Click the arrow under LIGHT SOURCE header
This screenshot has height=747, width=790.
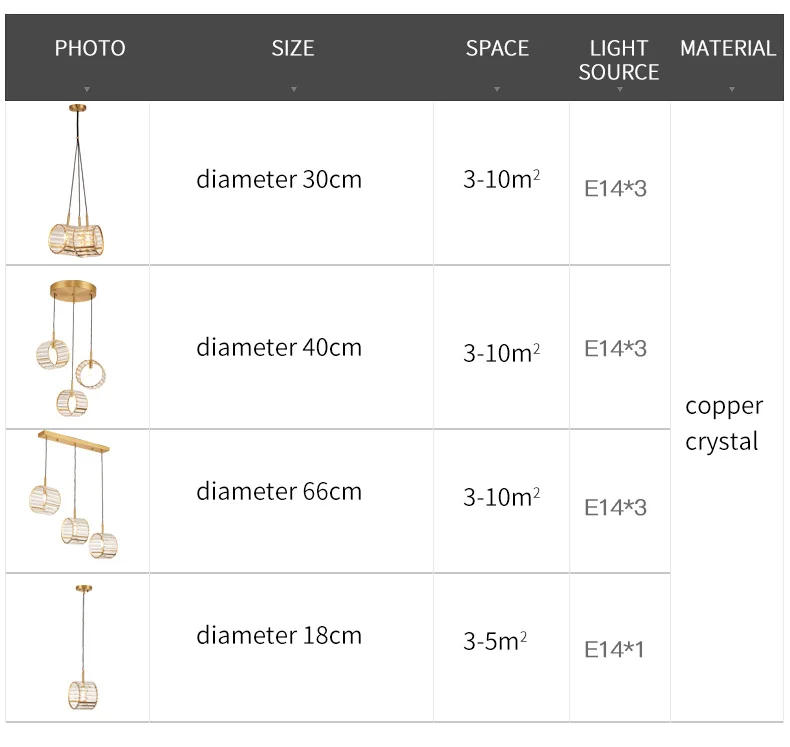(x=619, y=90)
